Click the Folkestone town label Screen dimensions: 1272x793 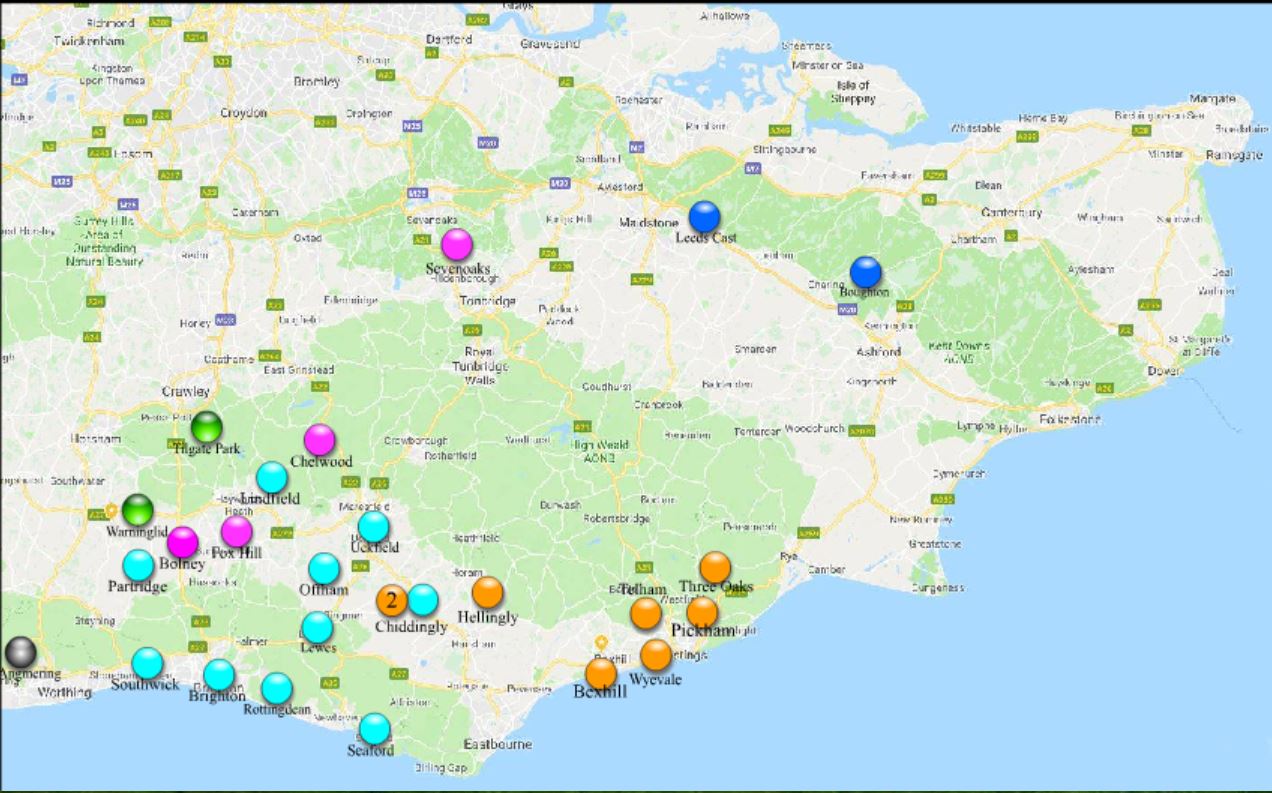point(1070,419)
